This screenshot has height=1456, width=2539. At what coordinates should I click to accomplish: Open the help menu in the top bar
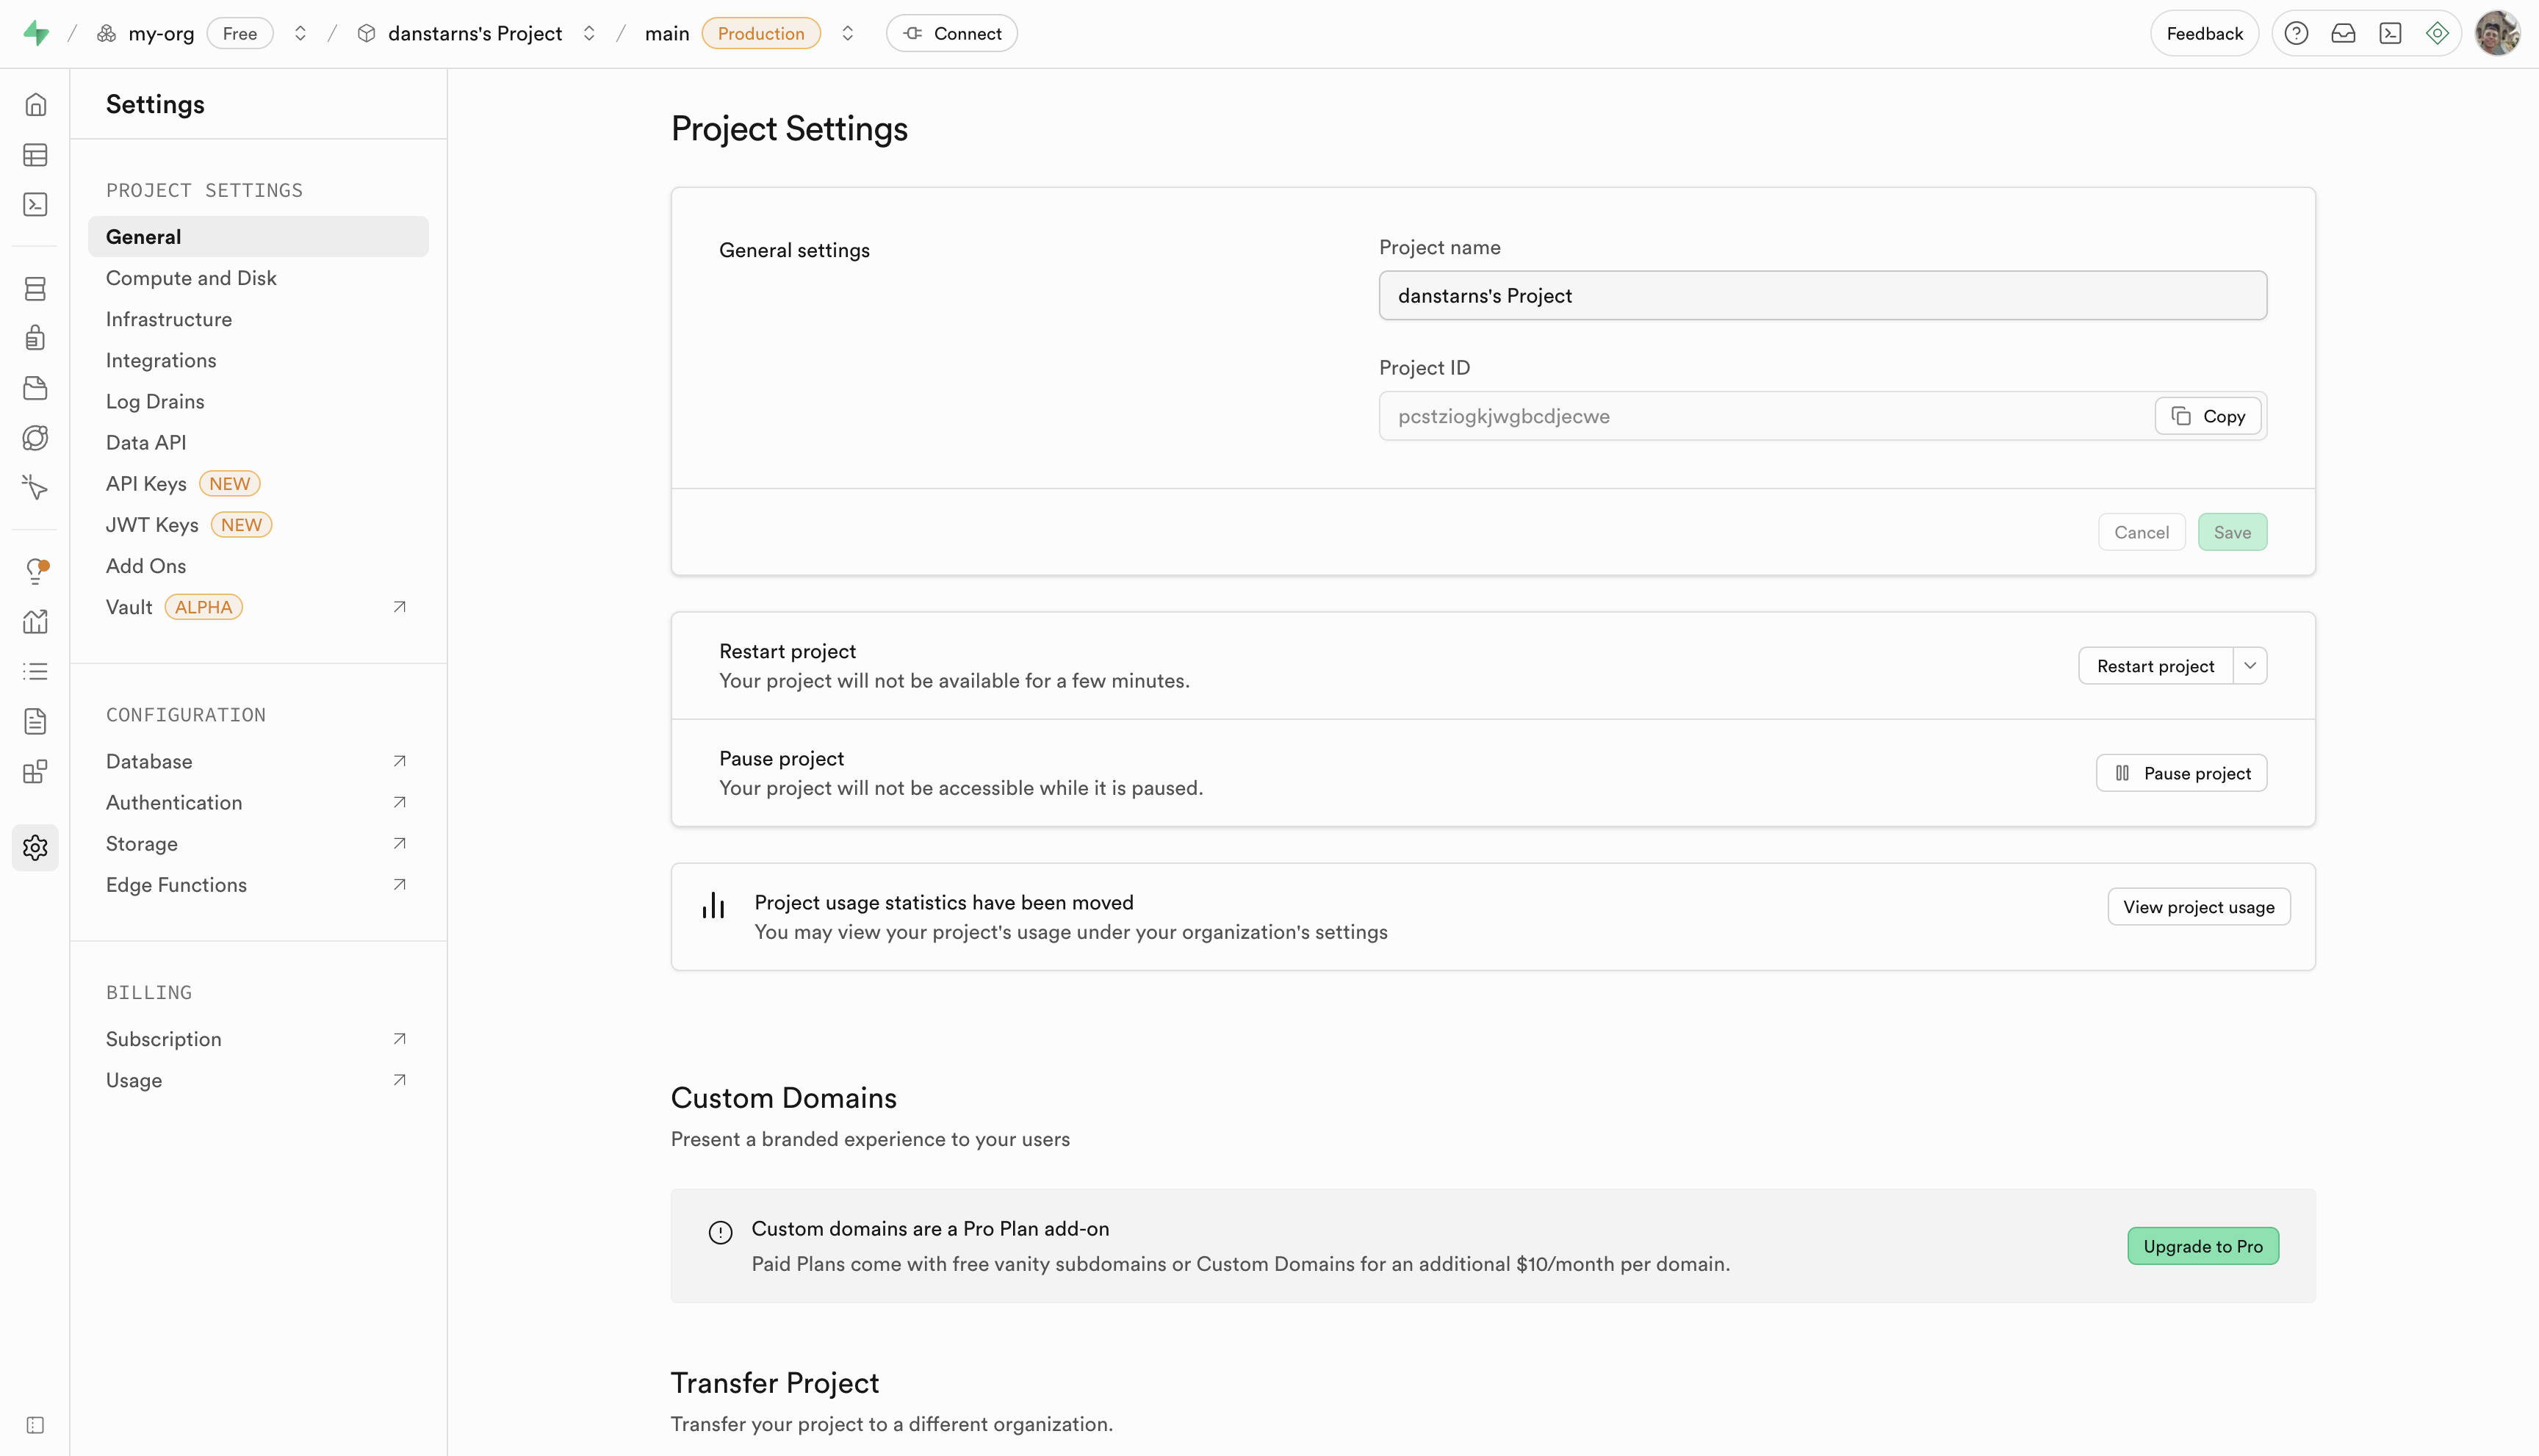(x=2296, y=33)
